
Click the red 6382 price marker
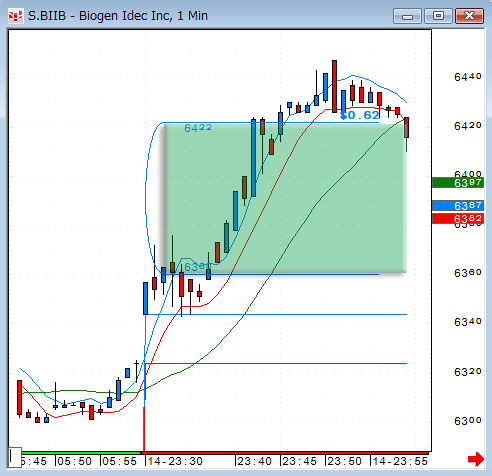pyautogui.click(x=458, y=218)
